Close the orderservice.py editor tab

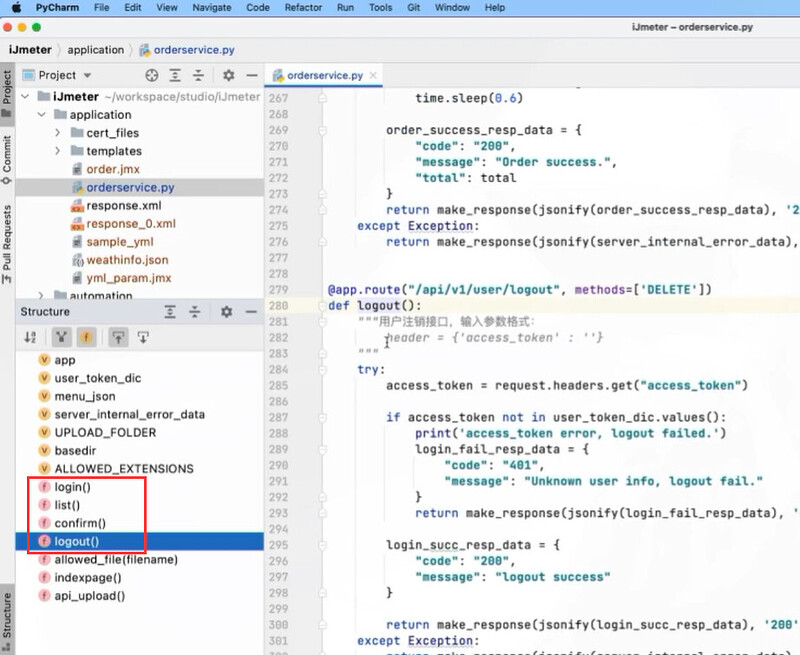373,75
